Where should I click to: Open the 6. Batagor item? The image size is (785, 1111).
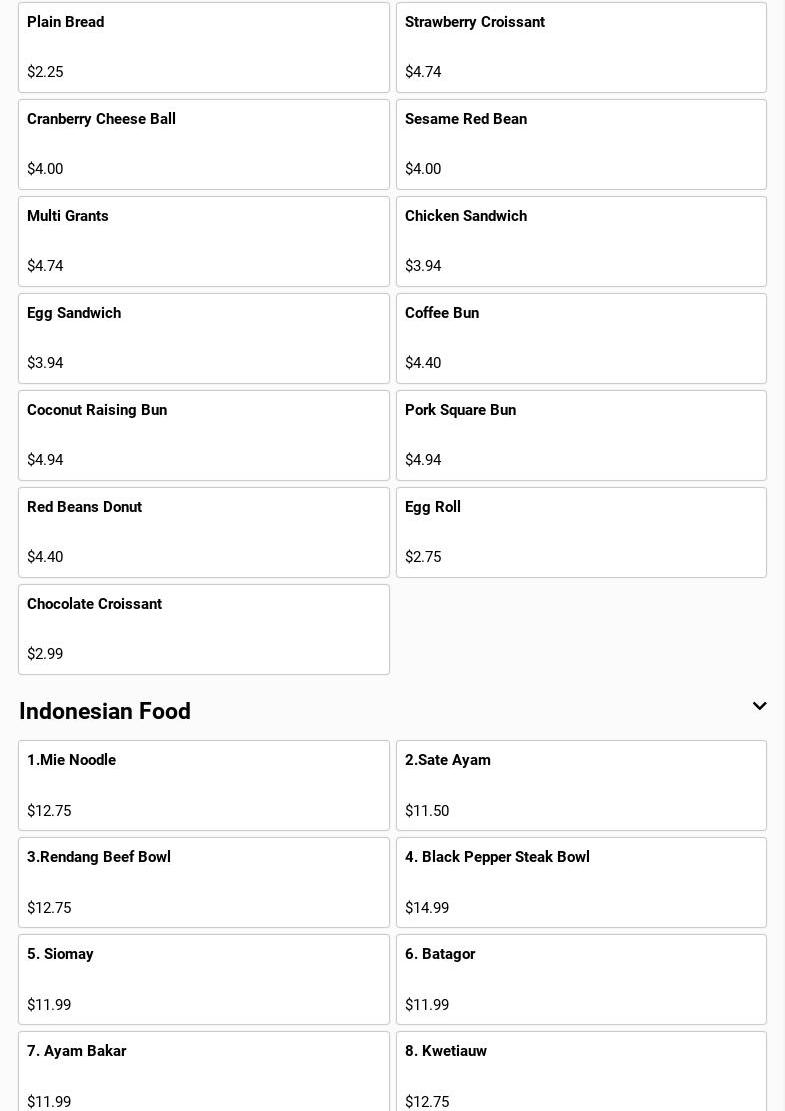581,979
